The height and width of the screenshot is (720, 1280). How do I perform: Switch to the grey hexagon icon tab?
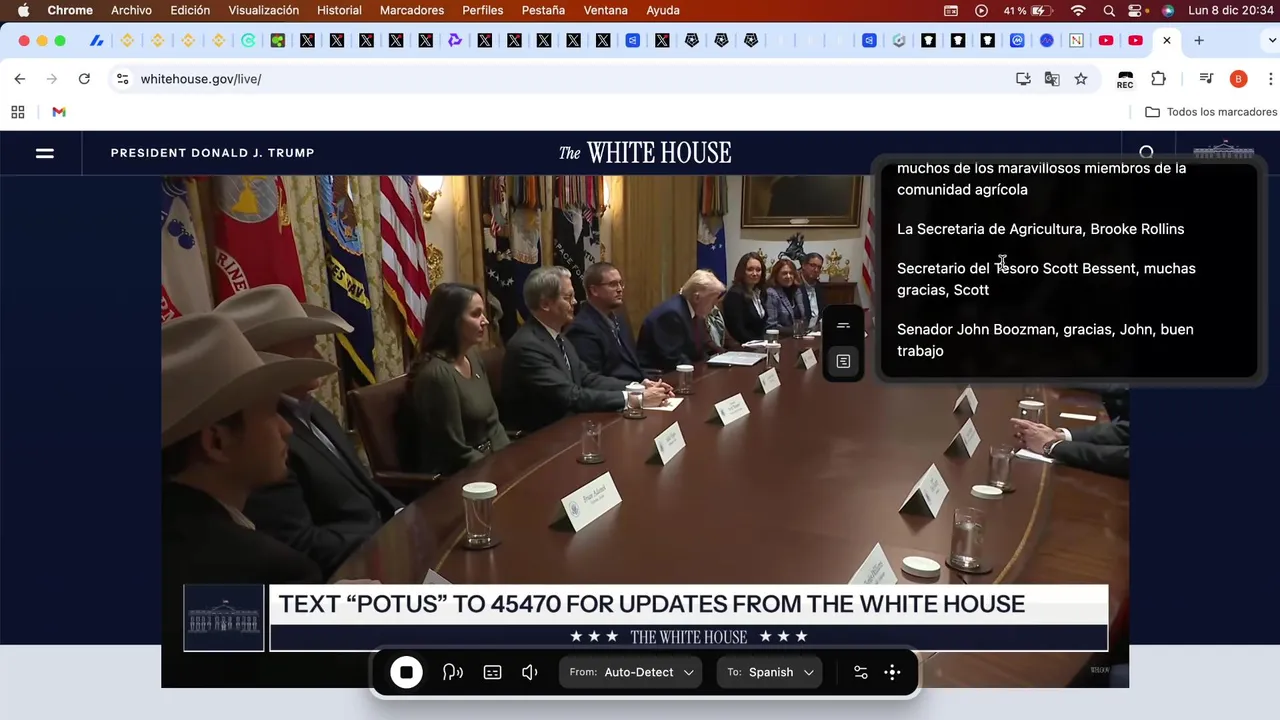click(898, 41)
